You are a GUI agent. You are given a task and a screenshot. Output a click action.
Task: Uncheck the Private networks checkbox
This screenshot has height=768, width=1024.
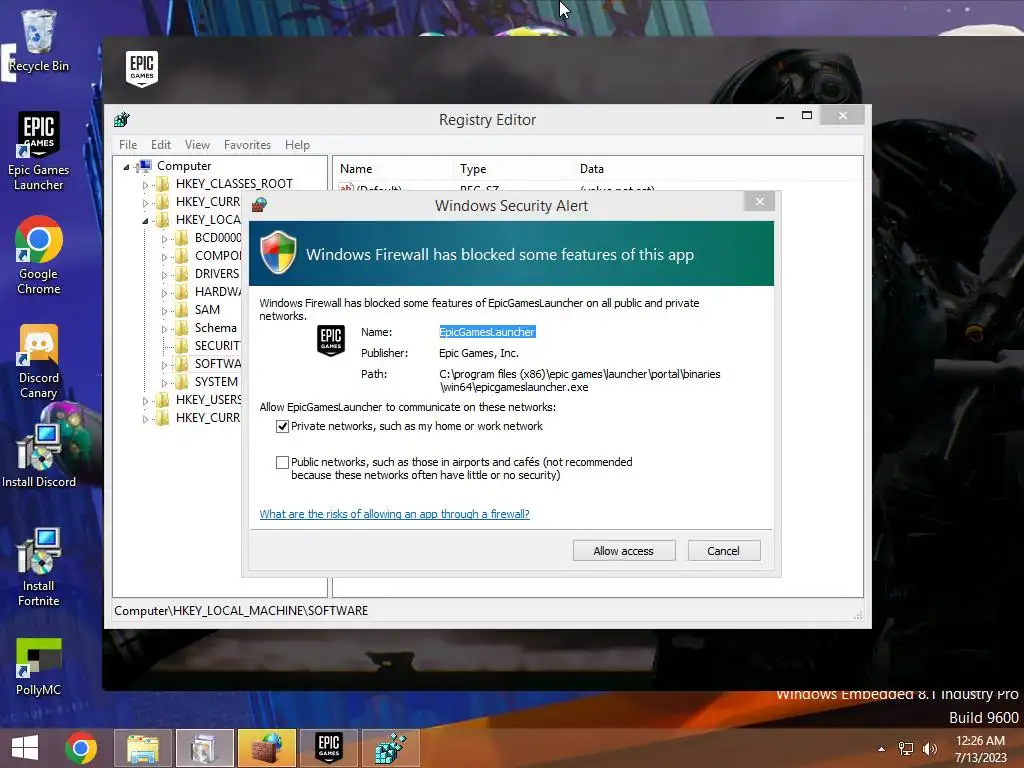click(x=282, y=426)
